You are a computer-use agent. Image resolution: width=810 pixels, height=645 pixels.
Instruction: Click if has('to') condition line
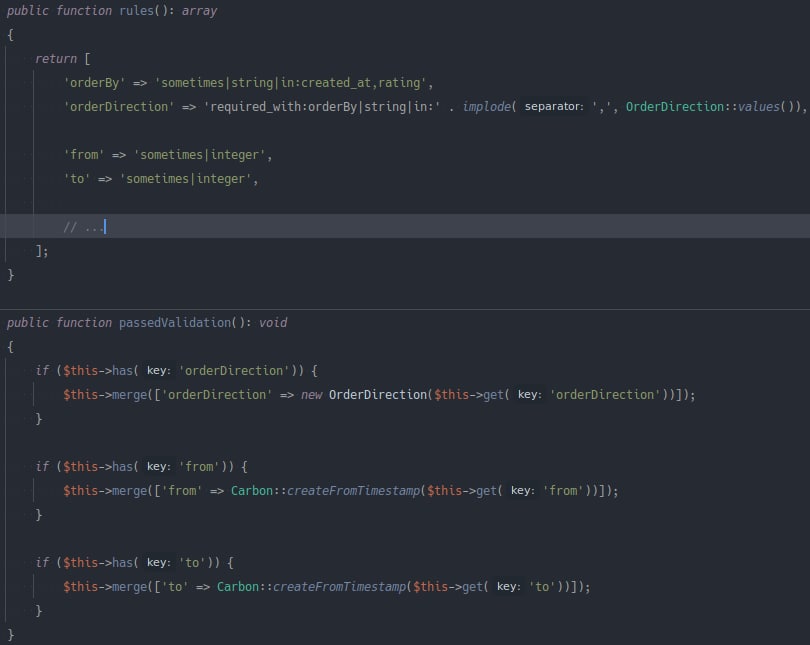pos(134,563)
